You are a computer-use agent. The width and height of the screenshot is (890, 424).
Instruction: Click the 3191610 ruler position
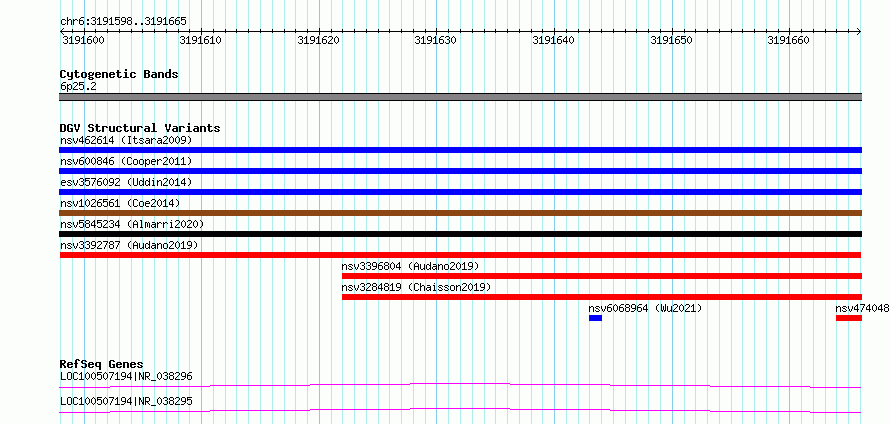(200, 40)
